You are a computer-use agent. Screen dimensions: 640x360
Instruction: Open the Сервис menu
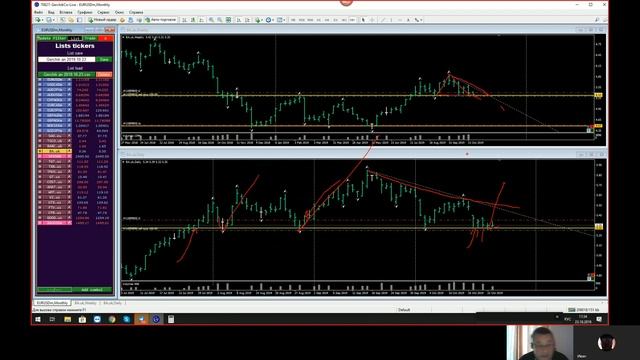(103, 12)
